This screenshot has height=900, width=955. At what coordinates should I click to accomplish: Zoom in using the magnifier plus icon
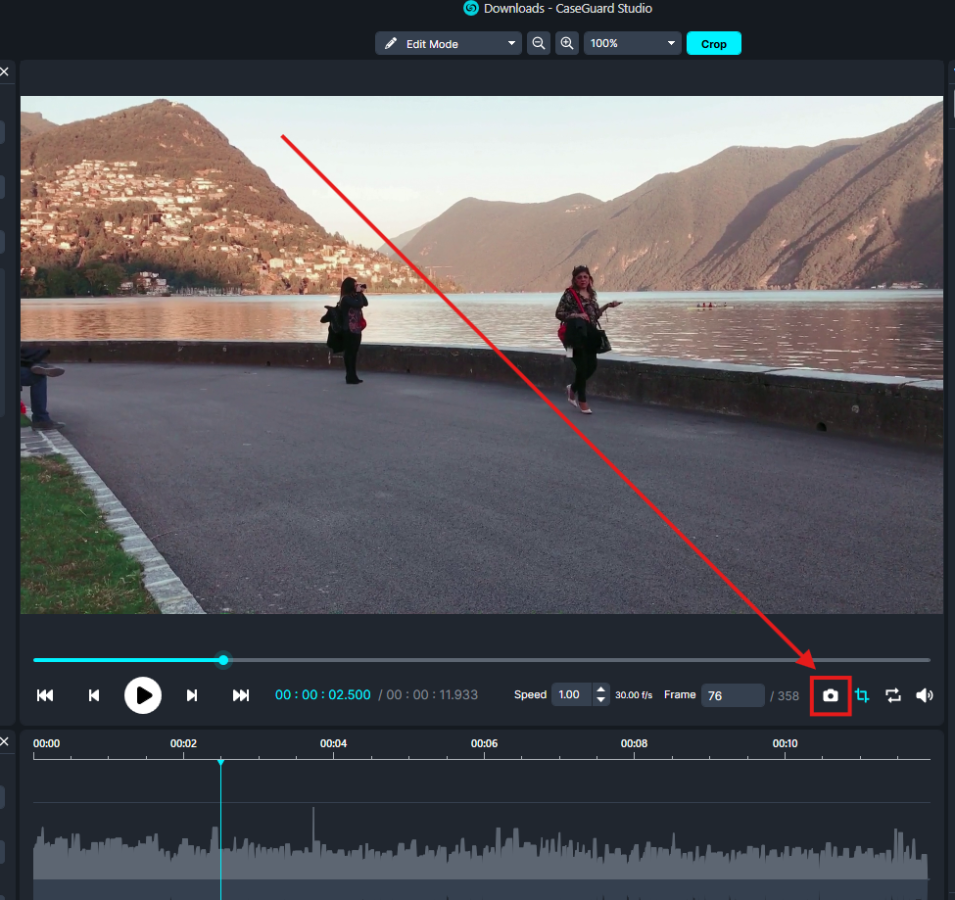click(x=567, y=44)
